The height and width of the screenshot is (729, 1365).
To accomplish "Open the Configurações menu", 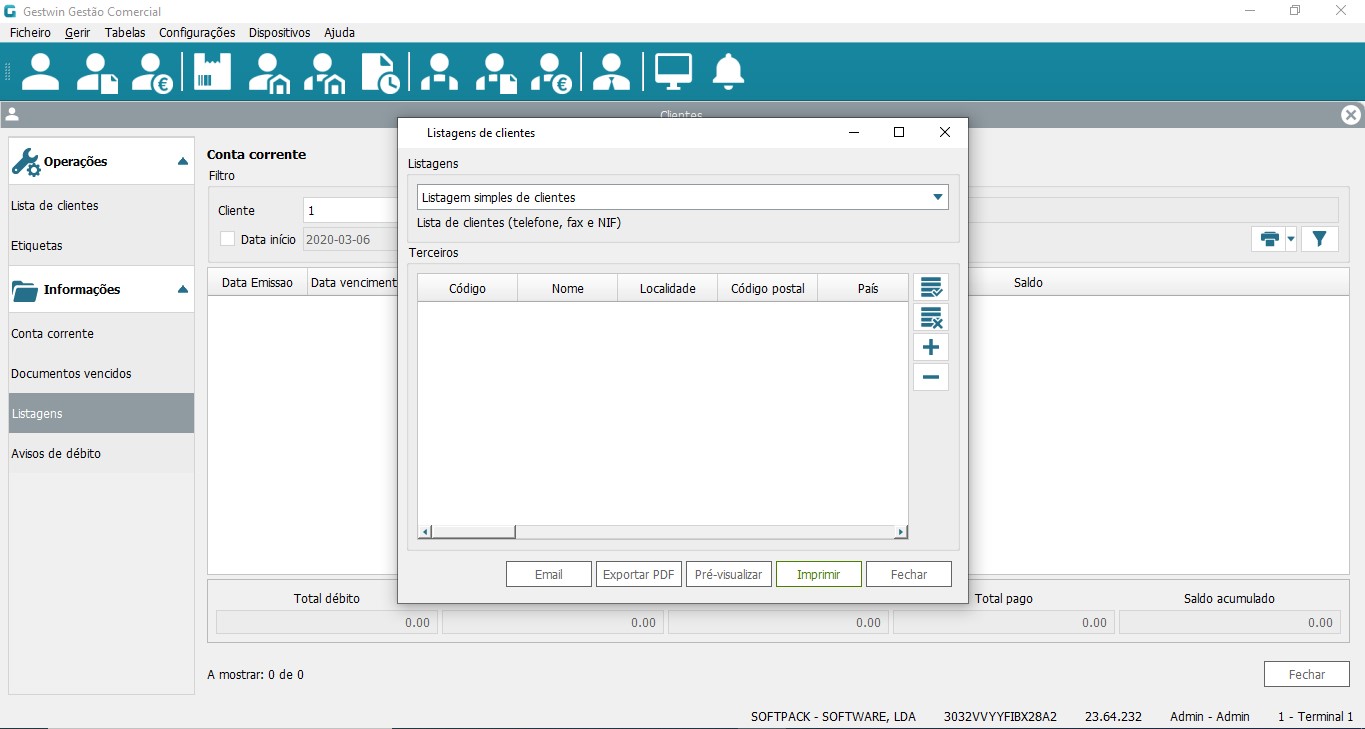I will pyautogui.click(x=197, y=33).
